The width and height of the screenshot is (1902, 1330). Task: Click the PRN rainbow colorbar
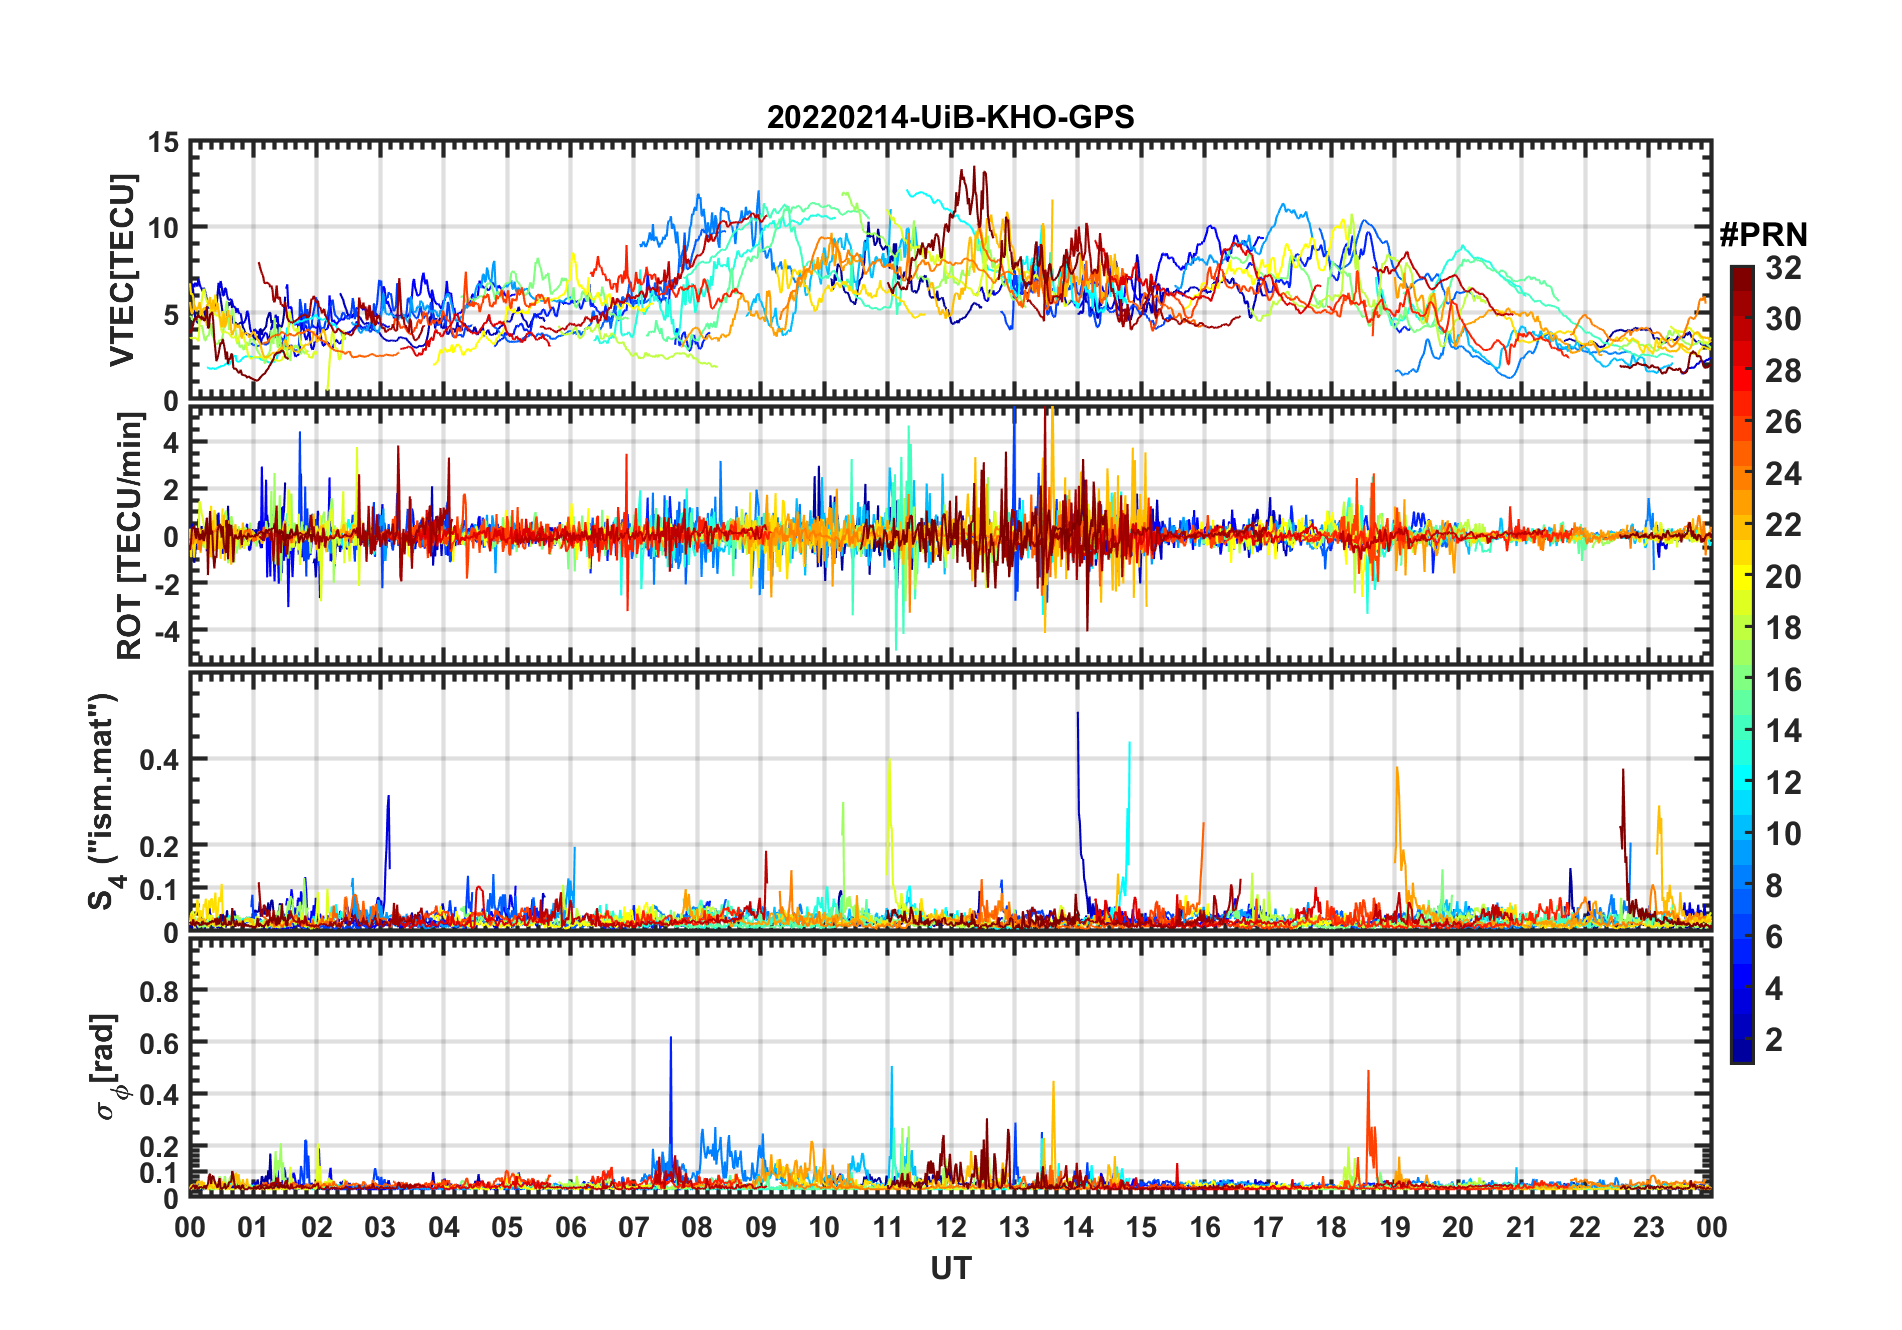coord(1742,664)
